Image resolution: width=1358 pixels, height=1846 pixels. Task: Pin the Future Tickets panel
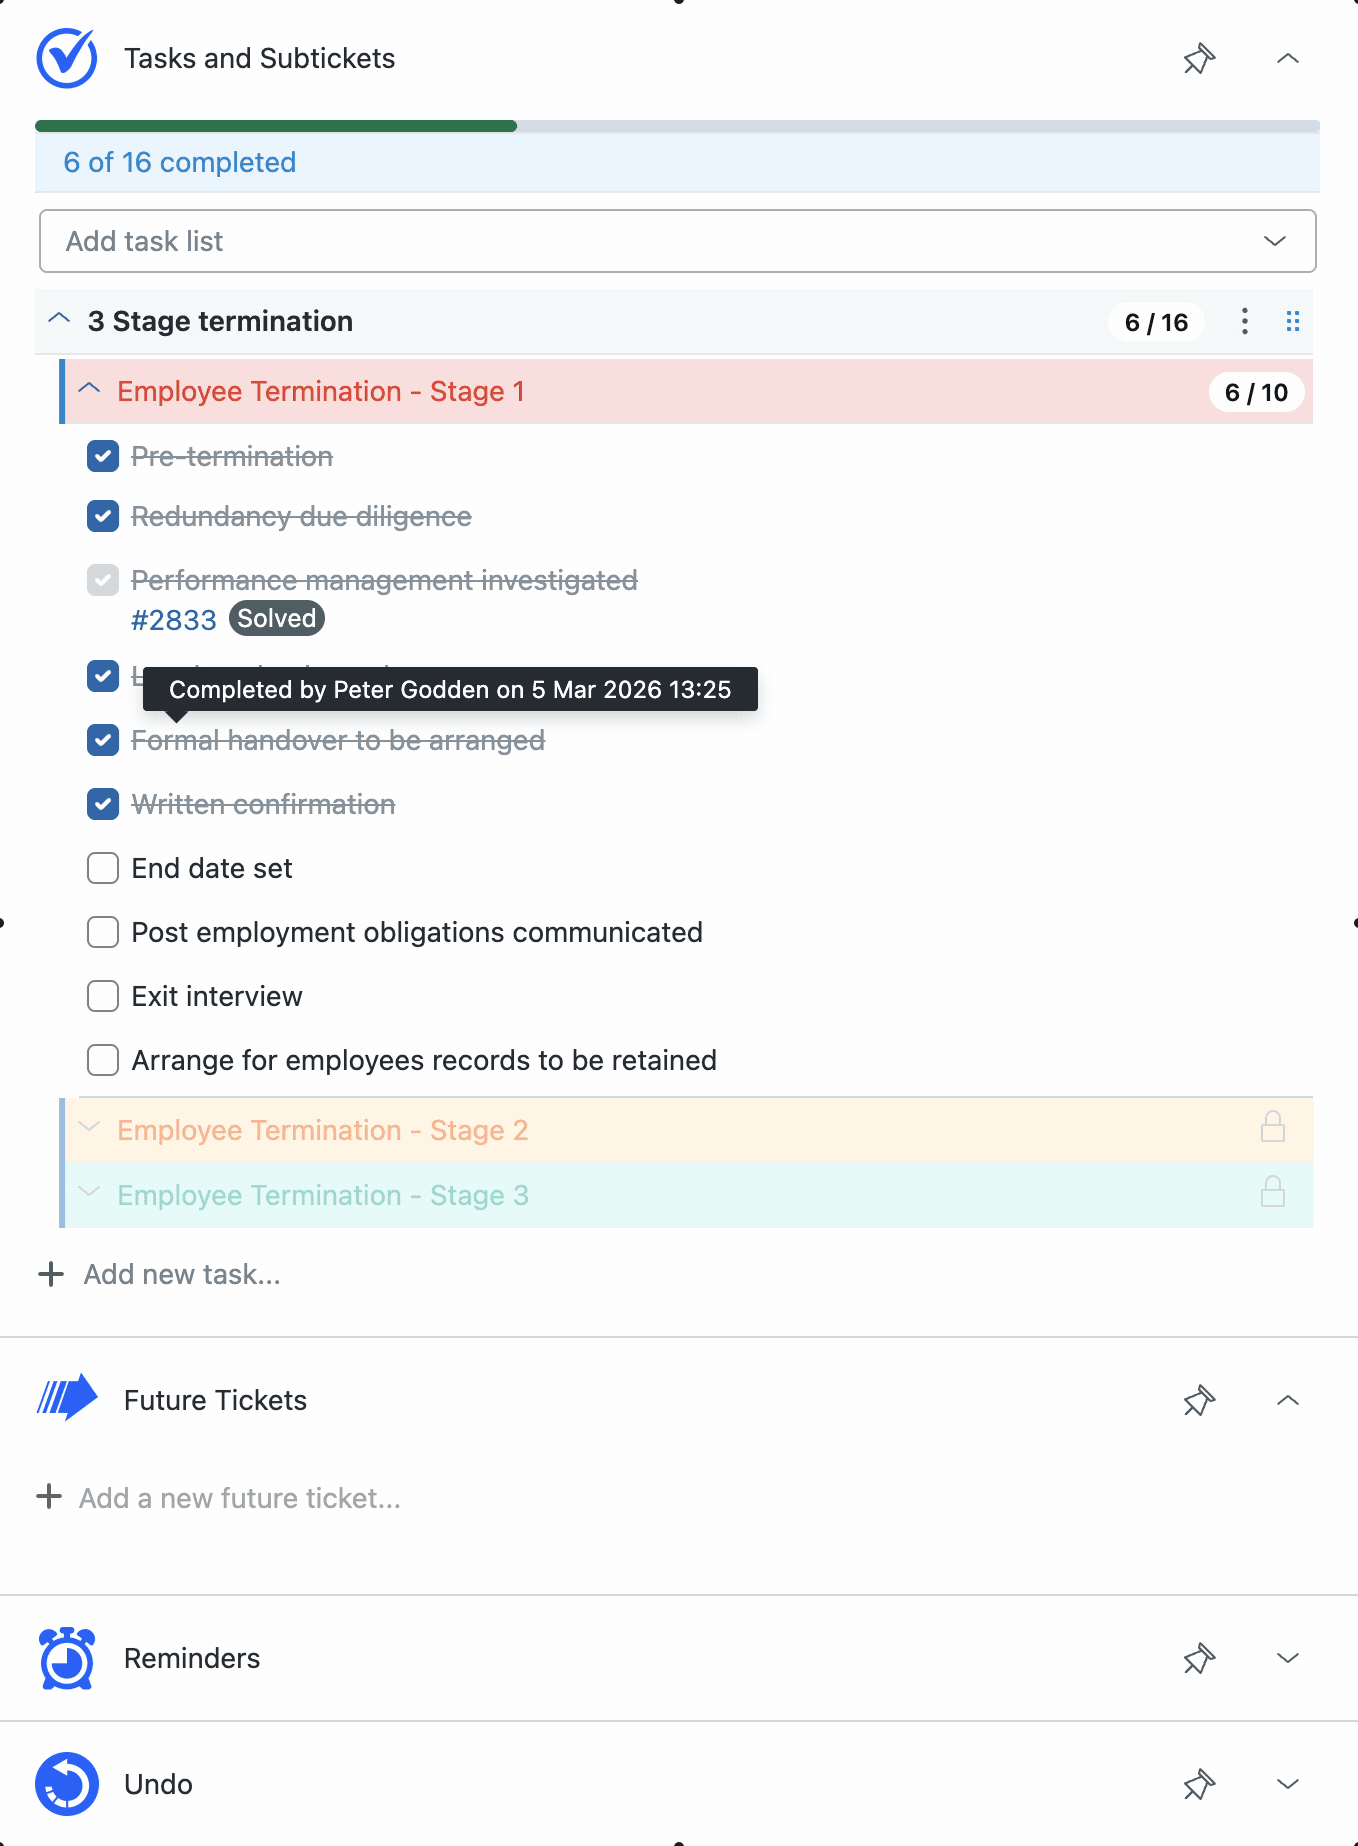pos(1197,1401)
